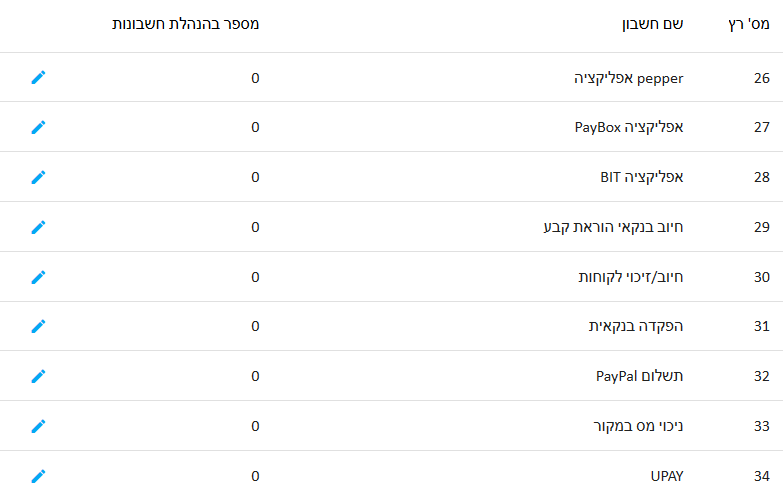This screenshot has height=493, width=783.
Task: Edit the UPAY account entry
Action: pos(38,476)
